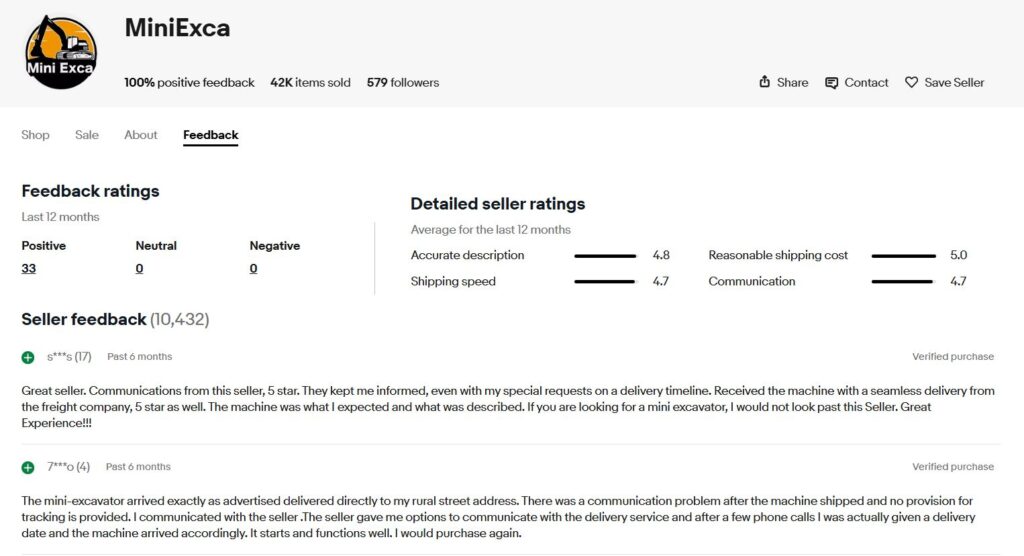Click the Reasonable shipping cost rating bar
1024x556 pixels.
pos(903,256)
